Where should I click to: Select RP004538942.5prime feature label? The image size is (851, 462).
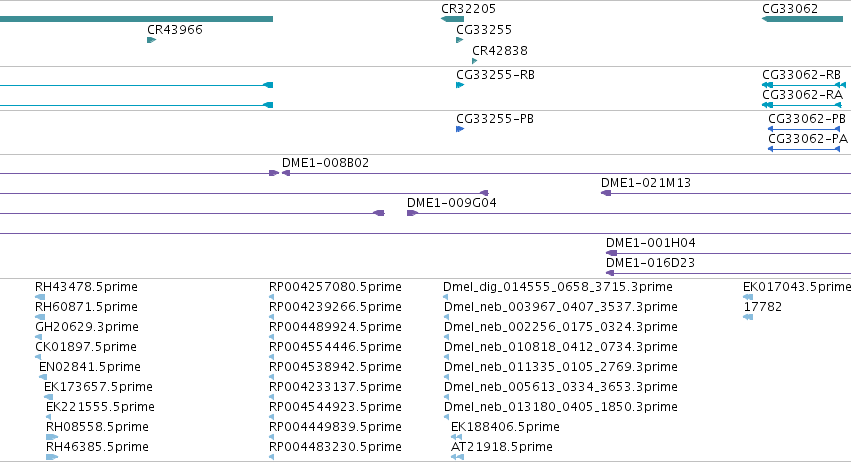pyautogui.click(x=335, y=368)
